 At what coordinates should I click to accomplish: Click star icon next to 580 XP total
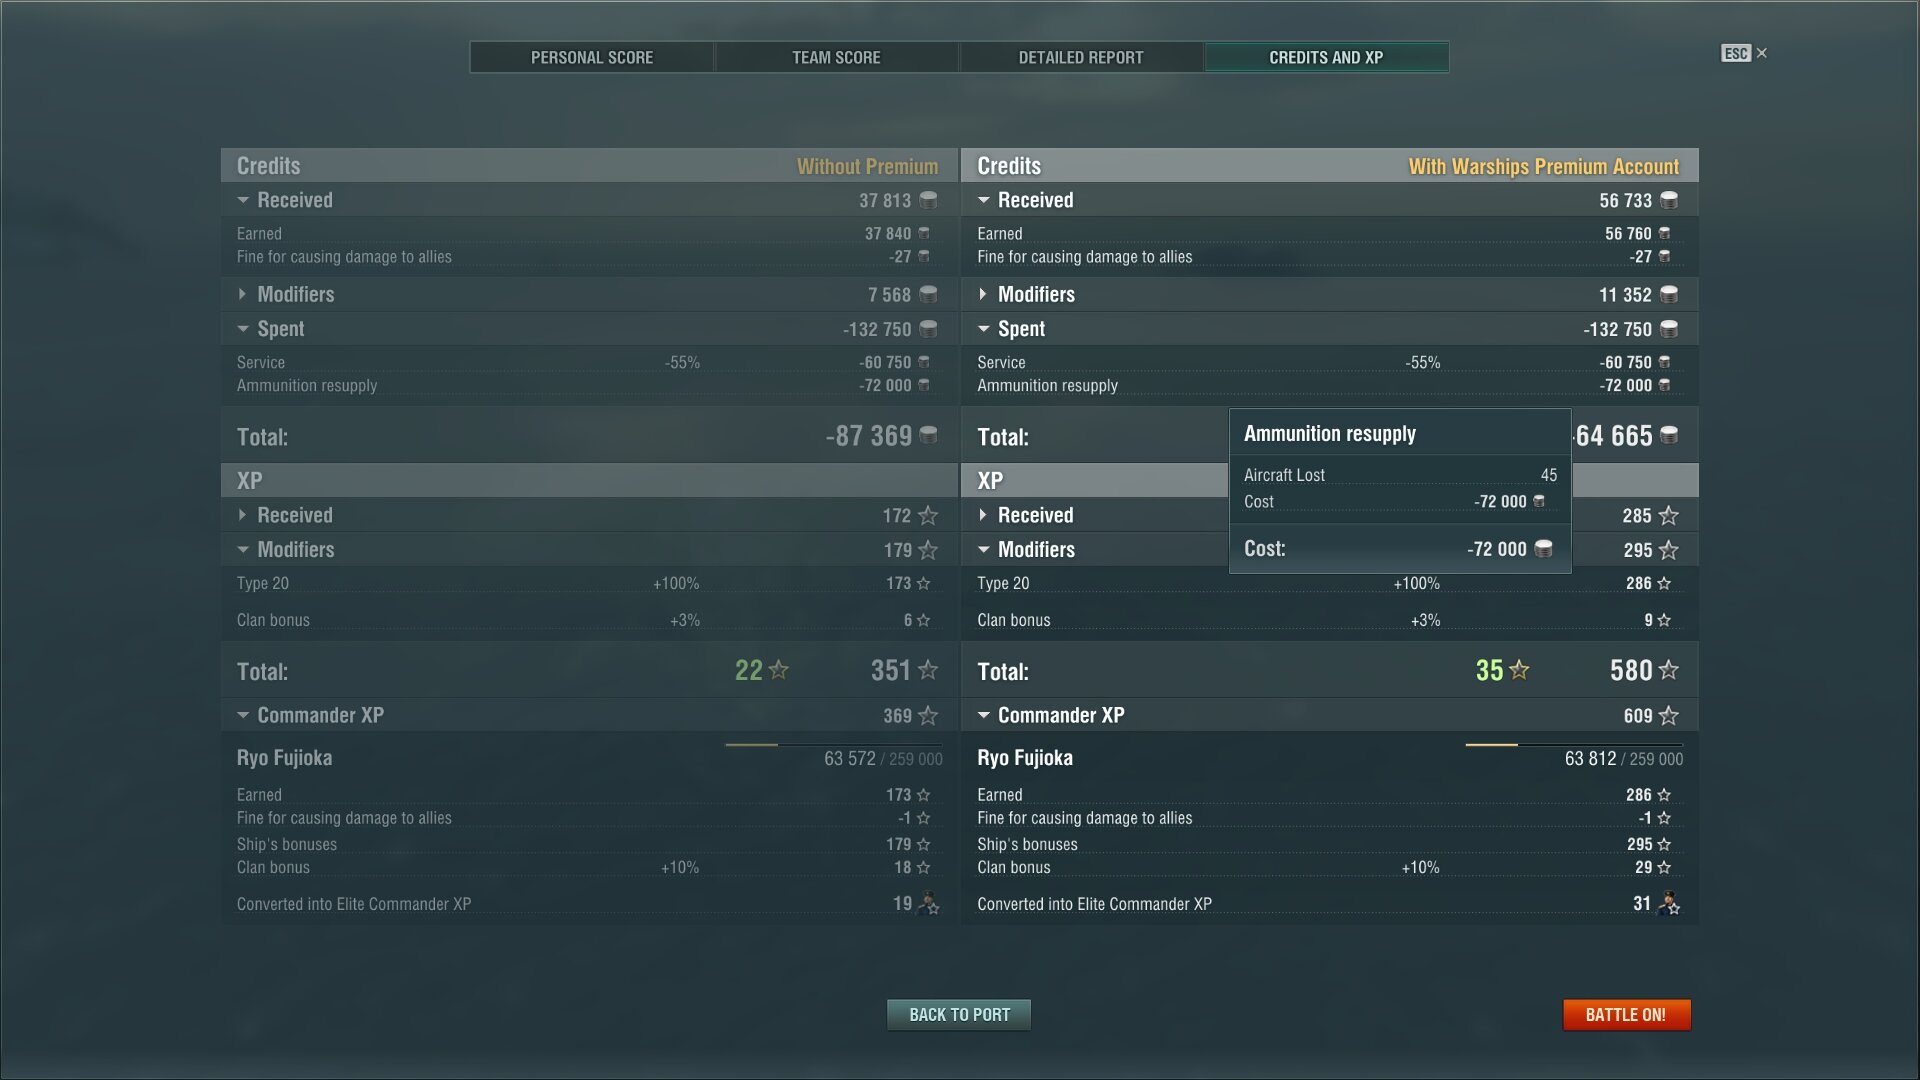click(1668, 670)
